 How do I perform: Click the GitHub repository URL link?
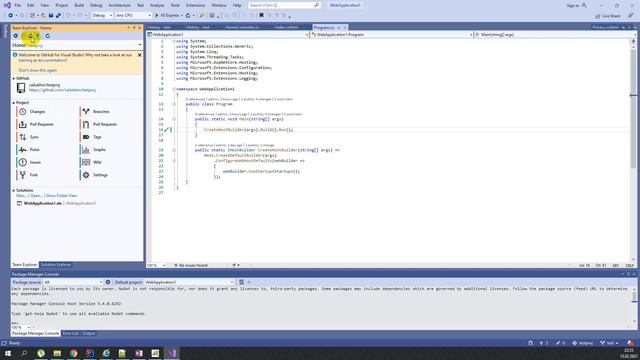62,90
